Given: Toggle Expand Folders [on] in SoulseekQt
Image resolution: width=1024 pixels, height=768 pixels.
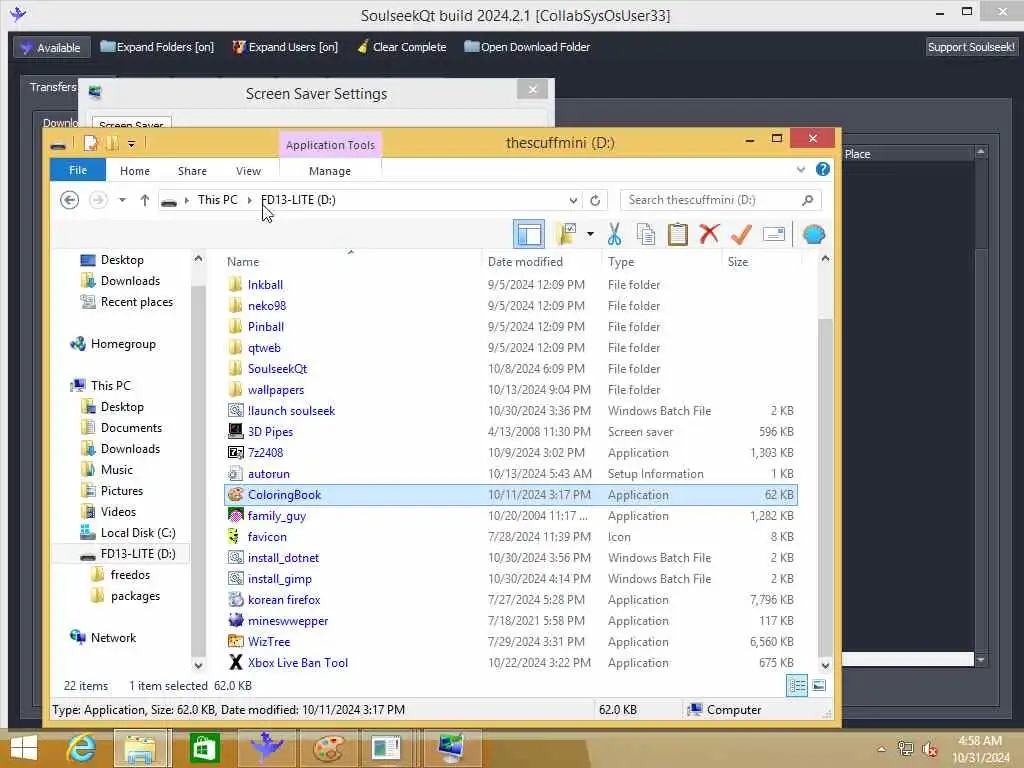Looking at the screenshot, I should point(157,47).
